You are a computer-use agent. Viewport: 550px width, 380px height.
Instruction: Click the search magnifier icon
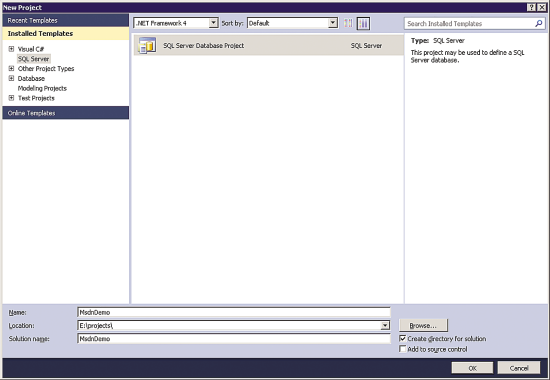click(538, 24)
